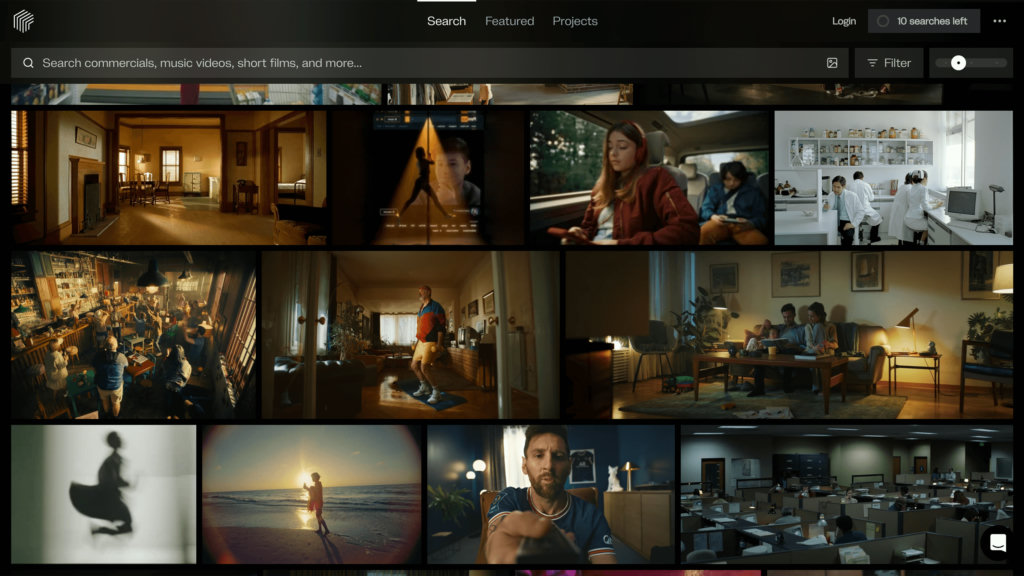The image size is (1024, 576).
Task: Open the man exercising in living room thumbnail
Action: 411,335
